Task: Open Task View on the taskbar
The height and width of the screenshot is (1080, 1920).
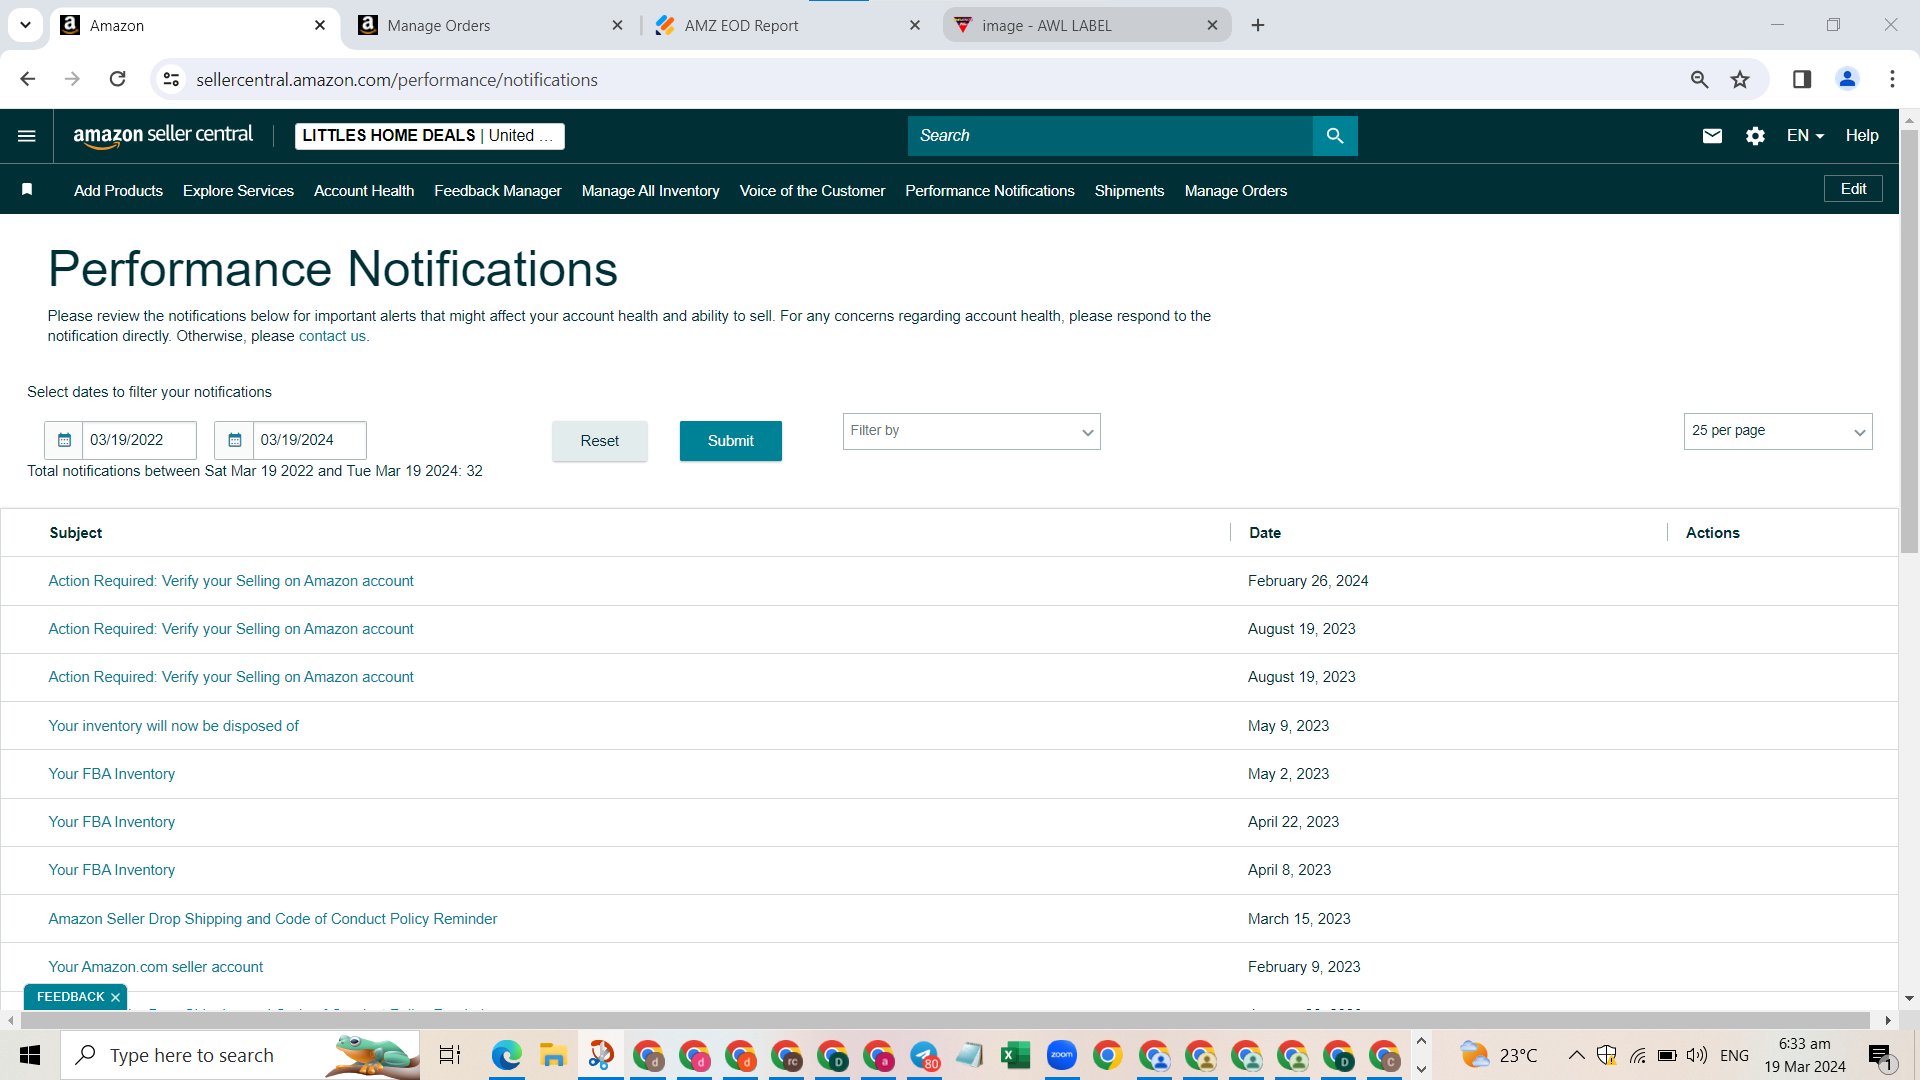Action: (x=450, y=1055)
